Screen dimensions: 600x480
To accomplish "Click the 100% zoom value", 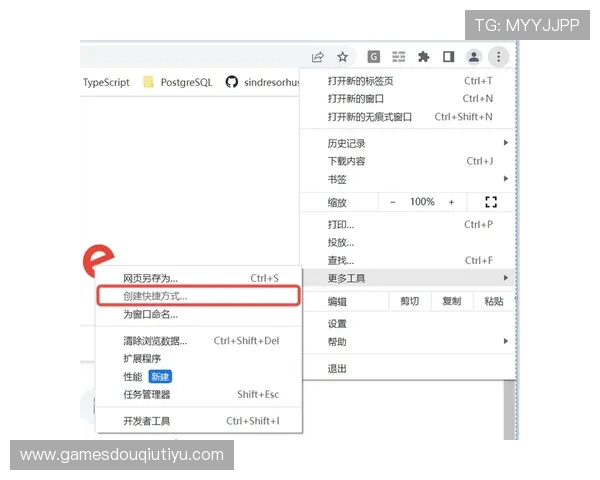I will click(422, 202).
